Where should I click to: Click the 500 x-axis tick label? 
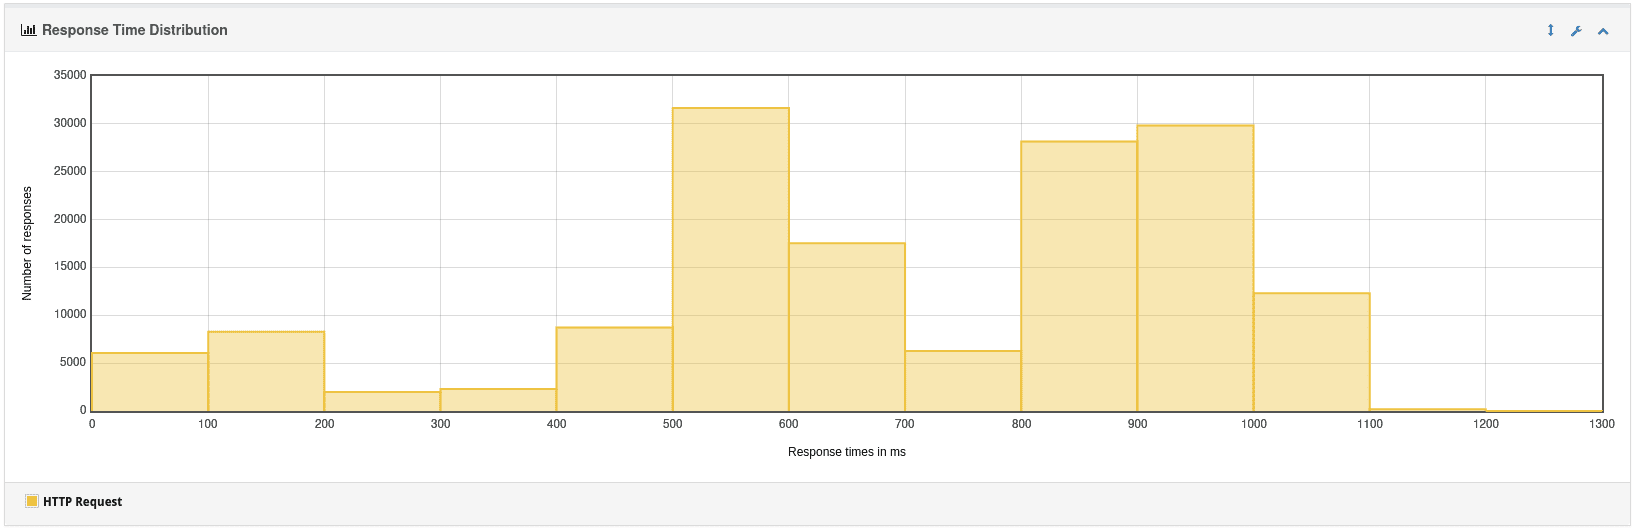tap(673, 424)
